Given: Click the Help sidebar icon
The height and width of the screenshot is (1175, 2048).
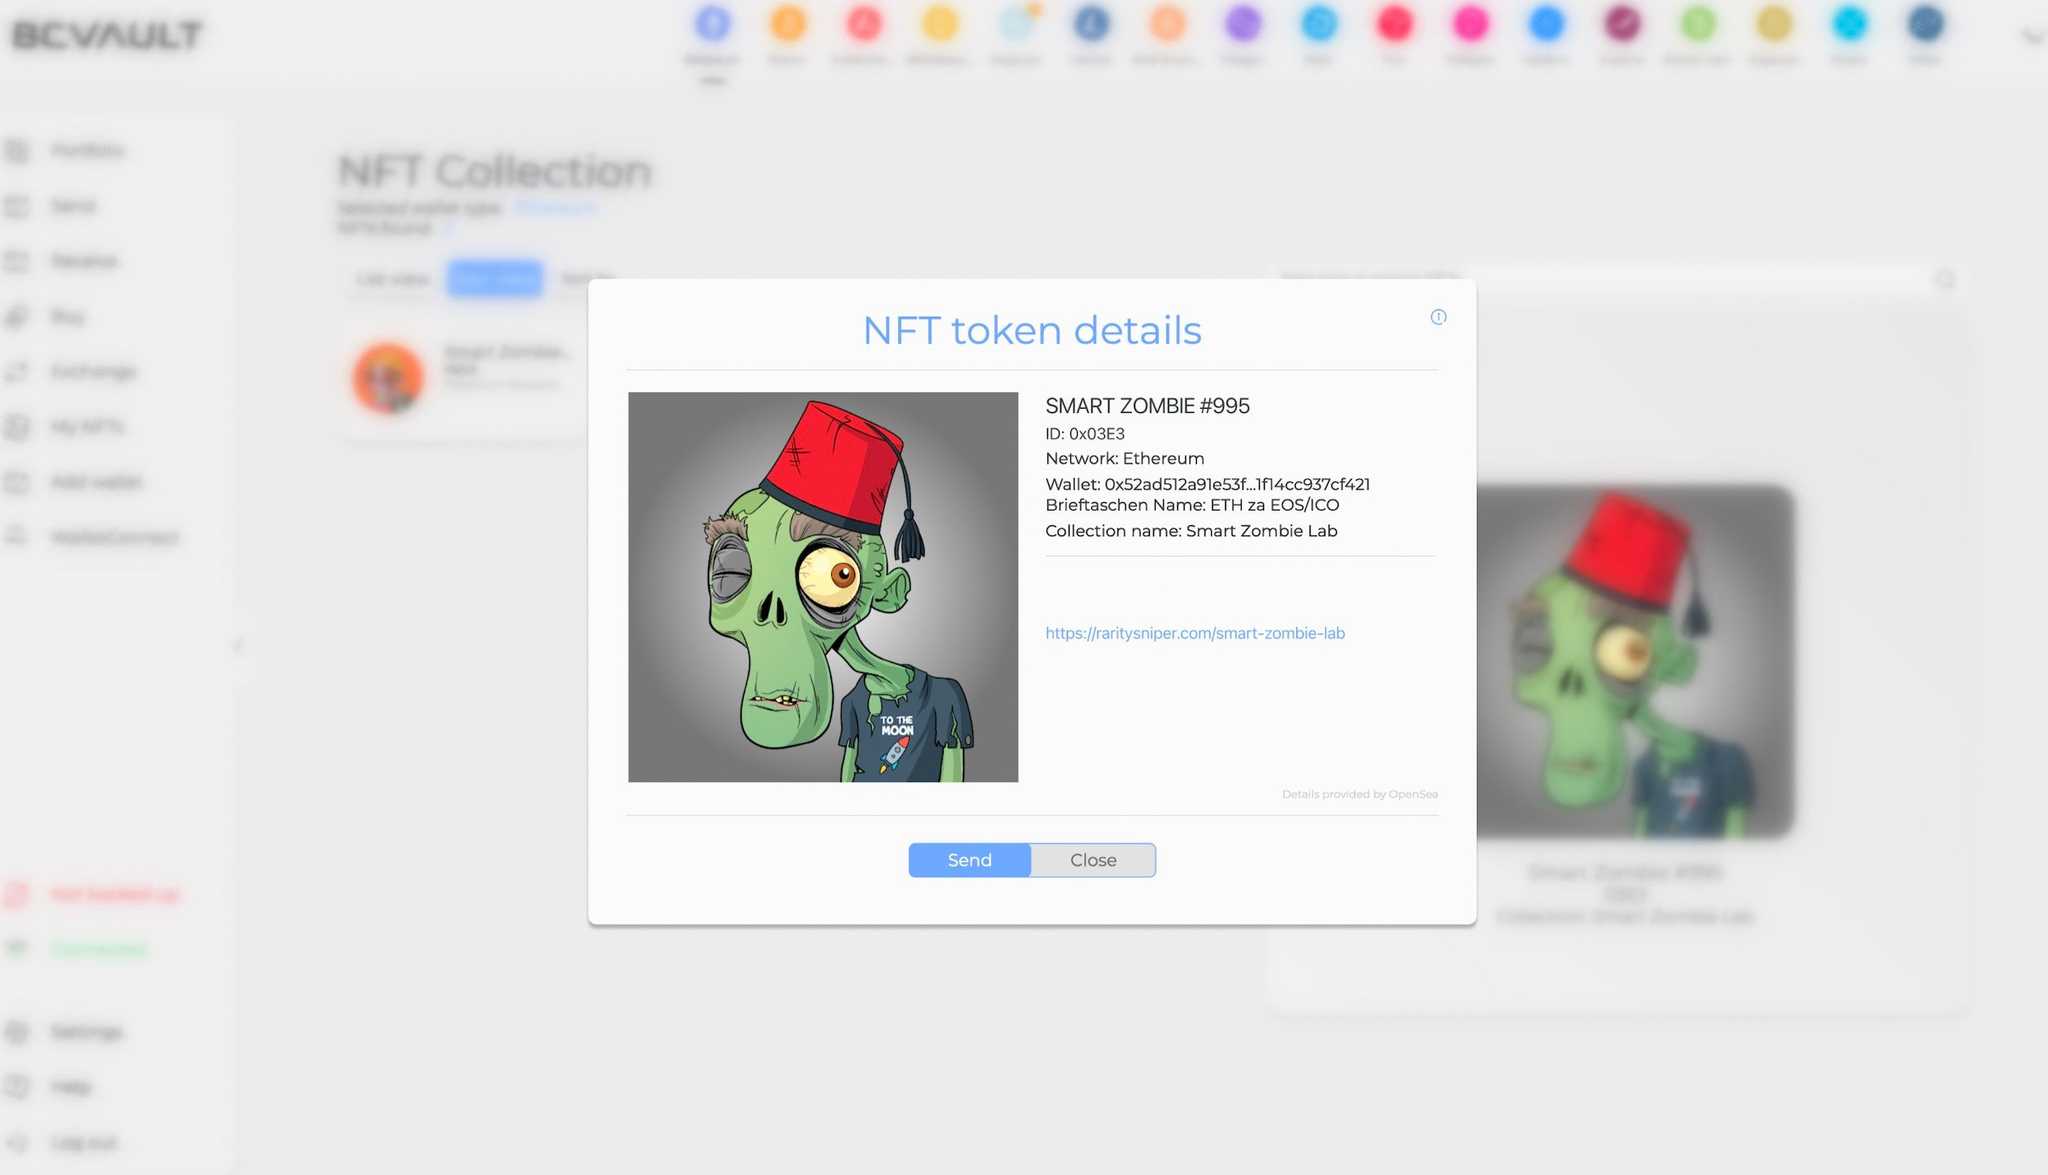Looking at the screenshot, I should [x=17, y=1087].
